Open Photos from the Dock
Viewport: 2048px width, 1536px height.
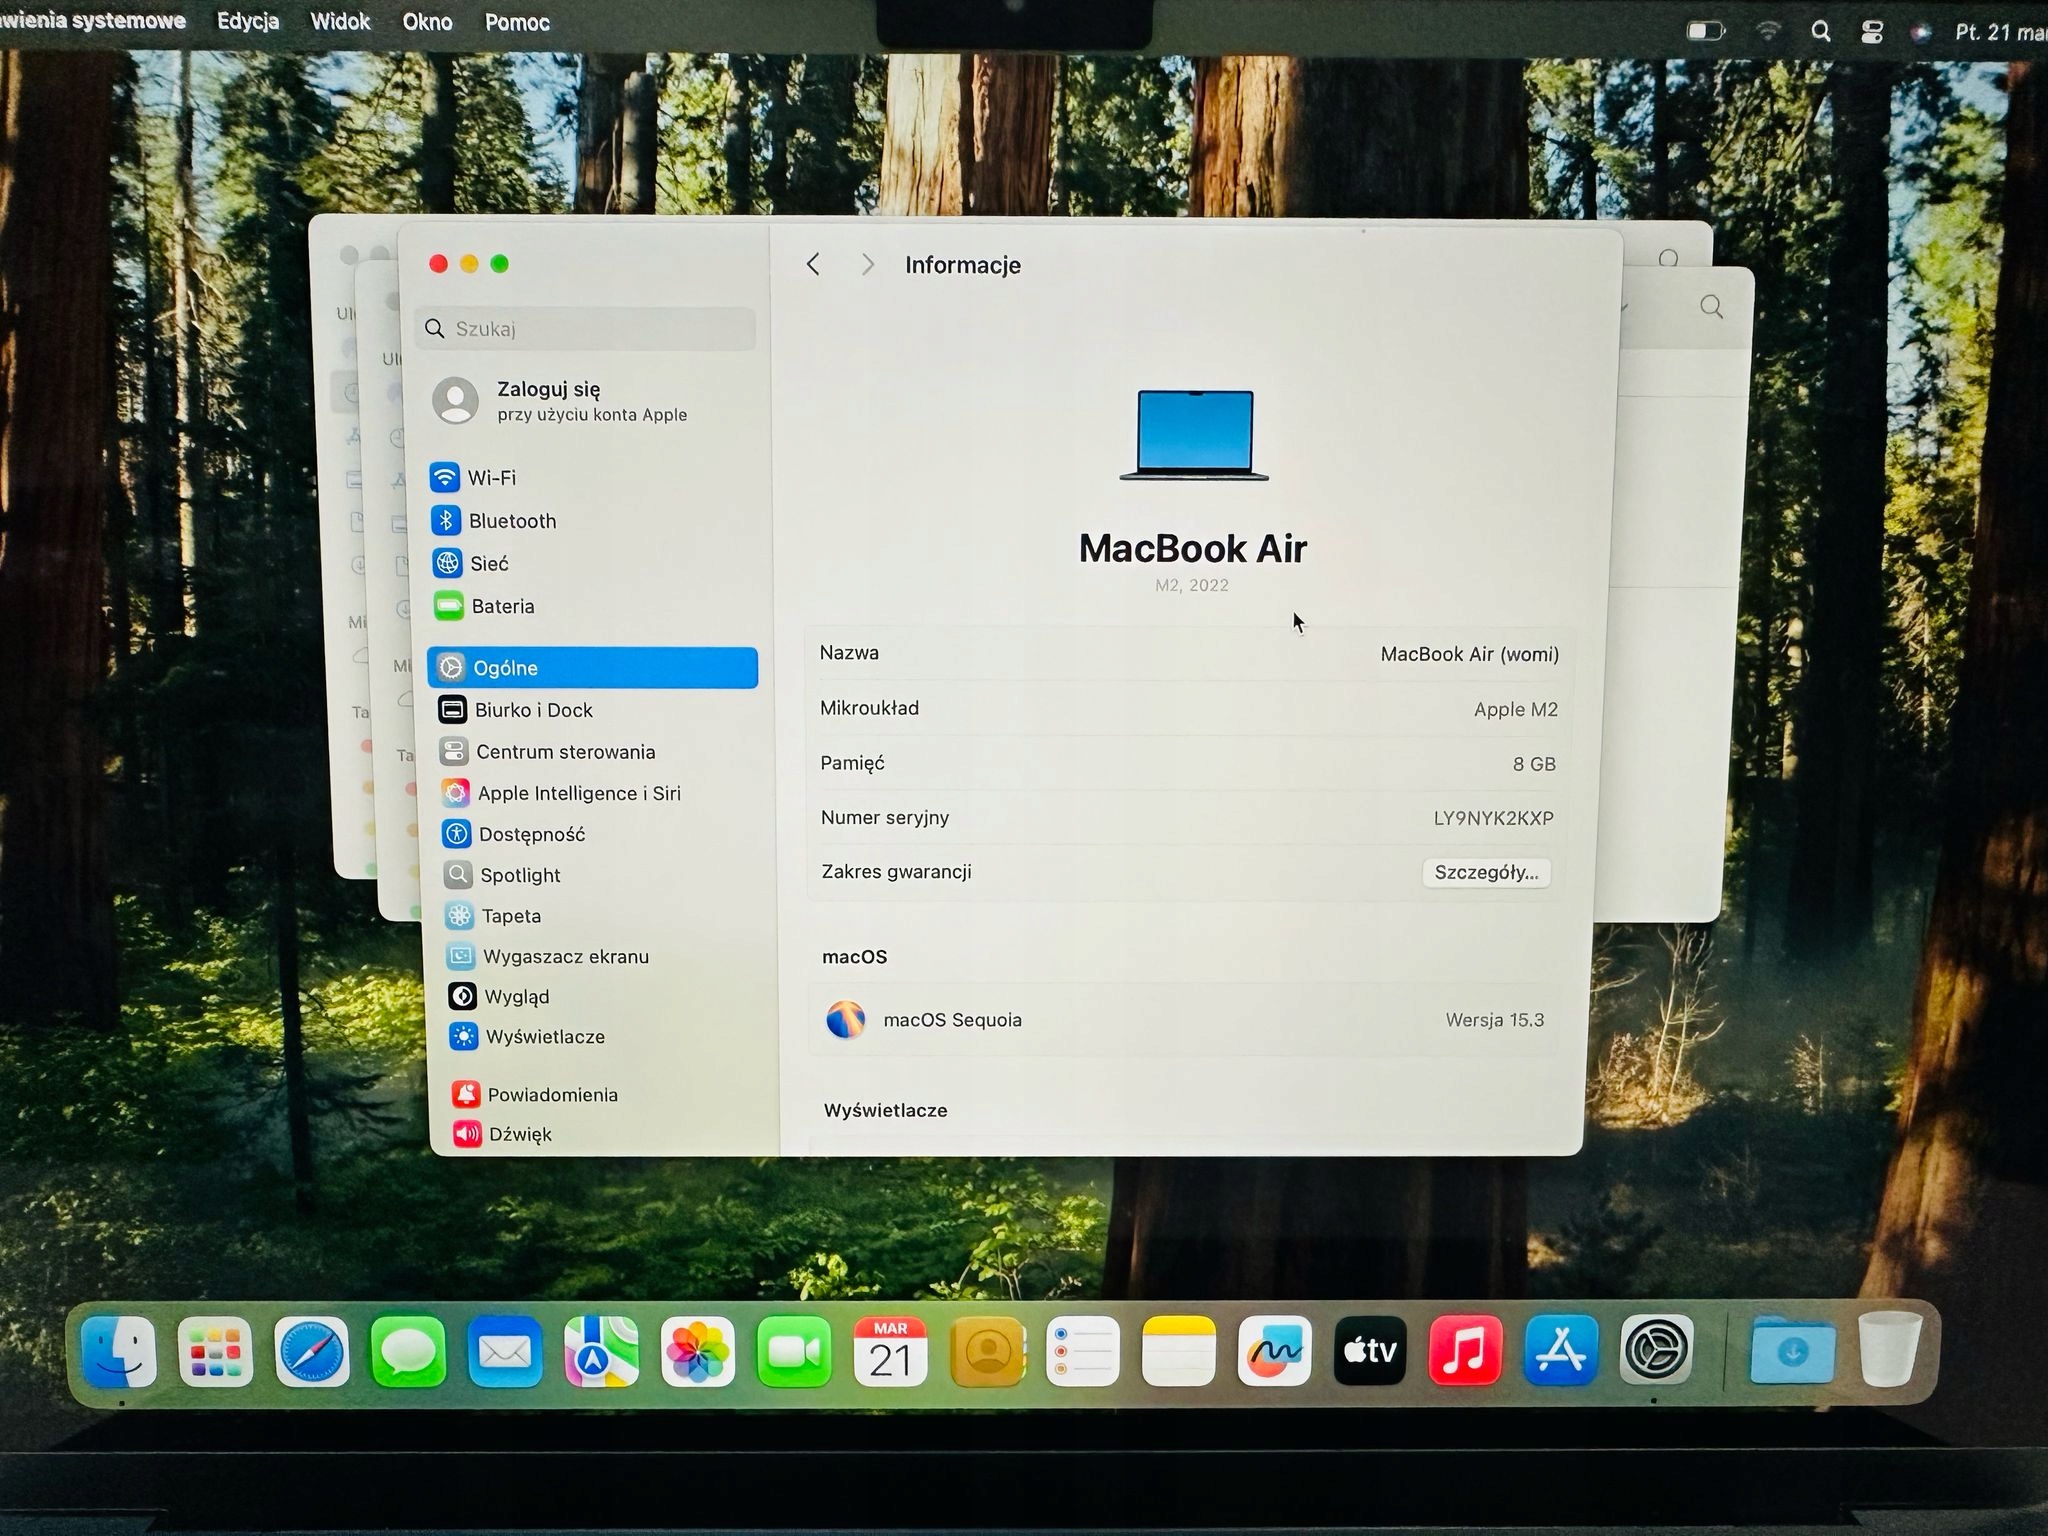tap(698, 1351)
